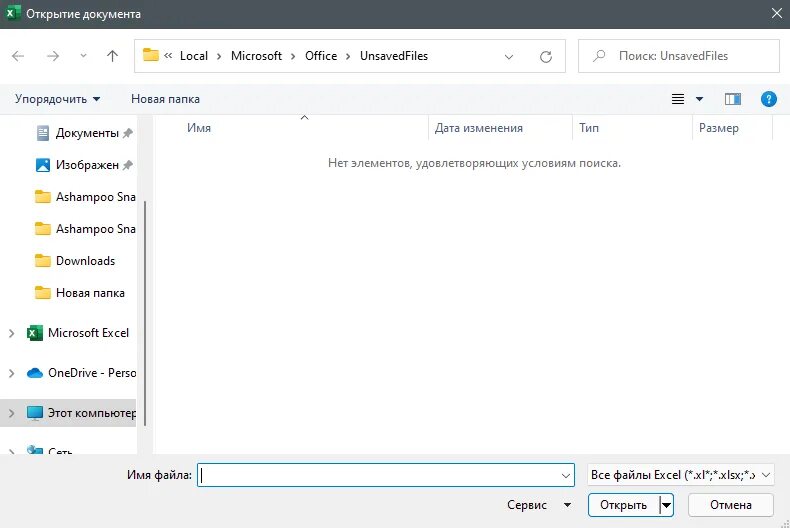The height and width of the screenshot is (528, 790).
Task: Click the Отмена button
Action: (731, 505)
